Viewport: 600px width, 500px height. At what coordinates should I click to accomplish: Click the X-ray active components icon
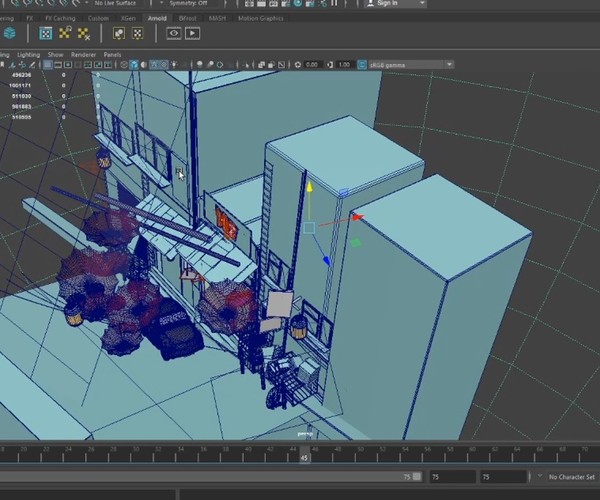coord(271,65)
